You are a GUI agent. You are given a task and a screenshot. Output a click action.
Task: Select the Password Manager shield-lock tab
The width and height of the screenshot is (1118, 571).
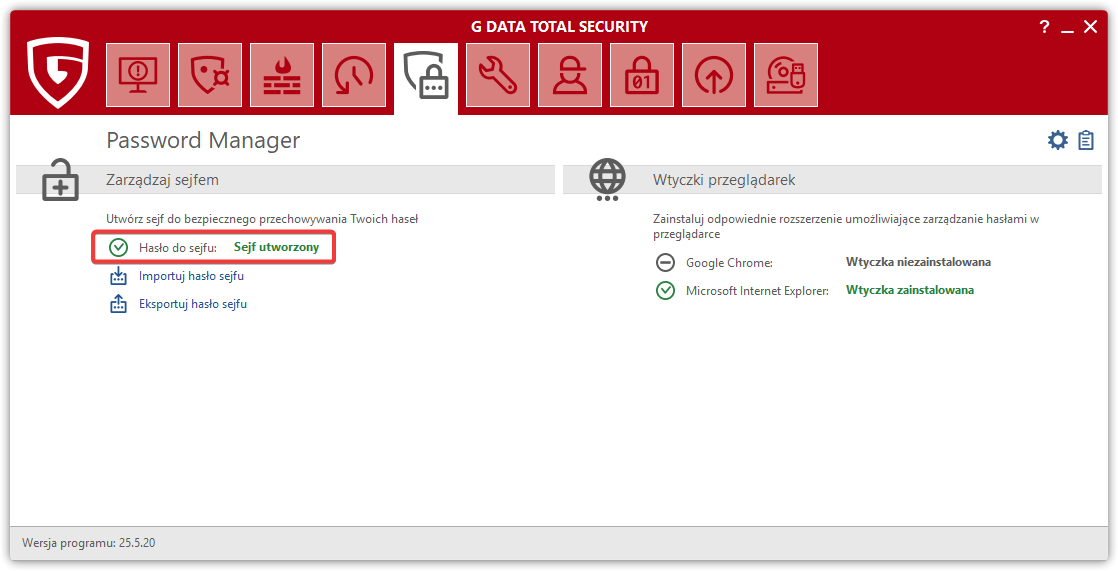[426, 77]
